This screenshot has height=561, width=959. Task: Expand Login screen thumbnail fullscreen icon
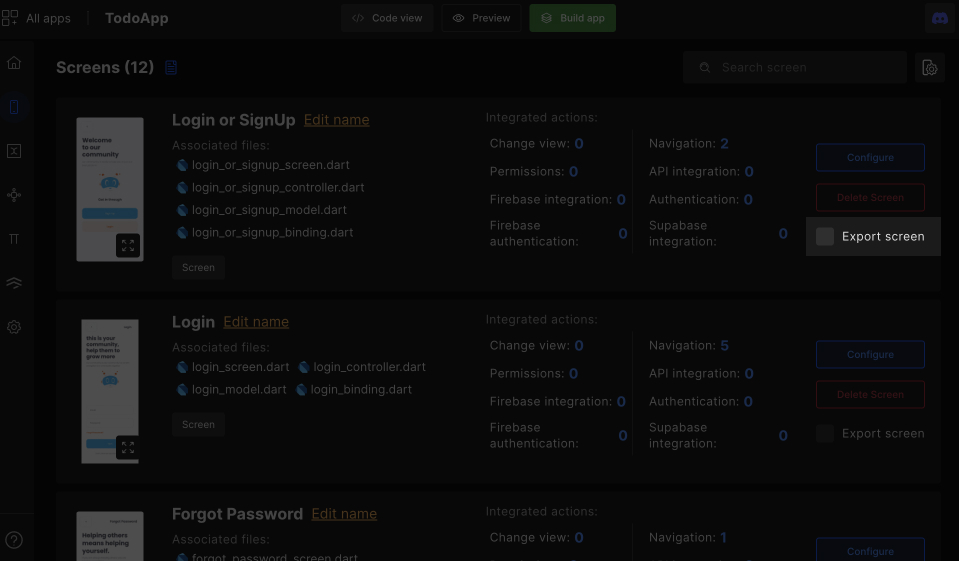tap(128, 447)
